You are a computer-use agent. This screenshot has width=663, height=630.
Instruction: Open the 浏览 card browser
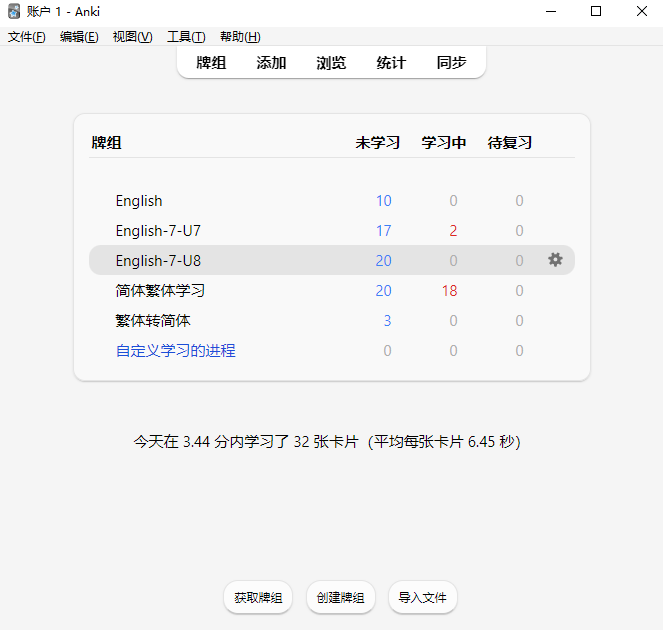pyautogui.click(x=331, y=63)
